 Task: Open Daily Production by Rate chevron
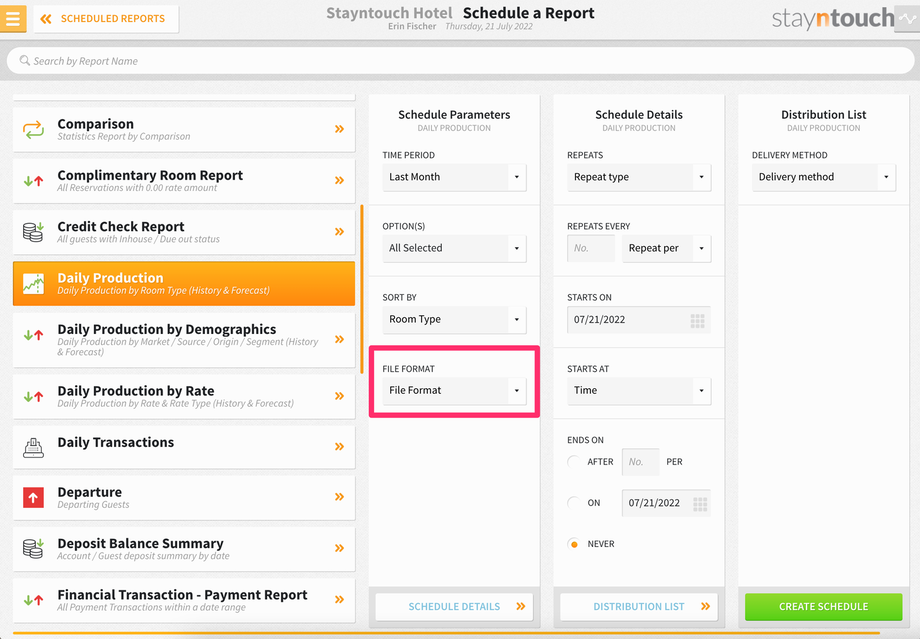(x=339, y=396)
